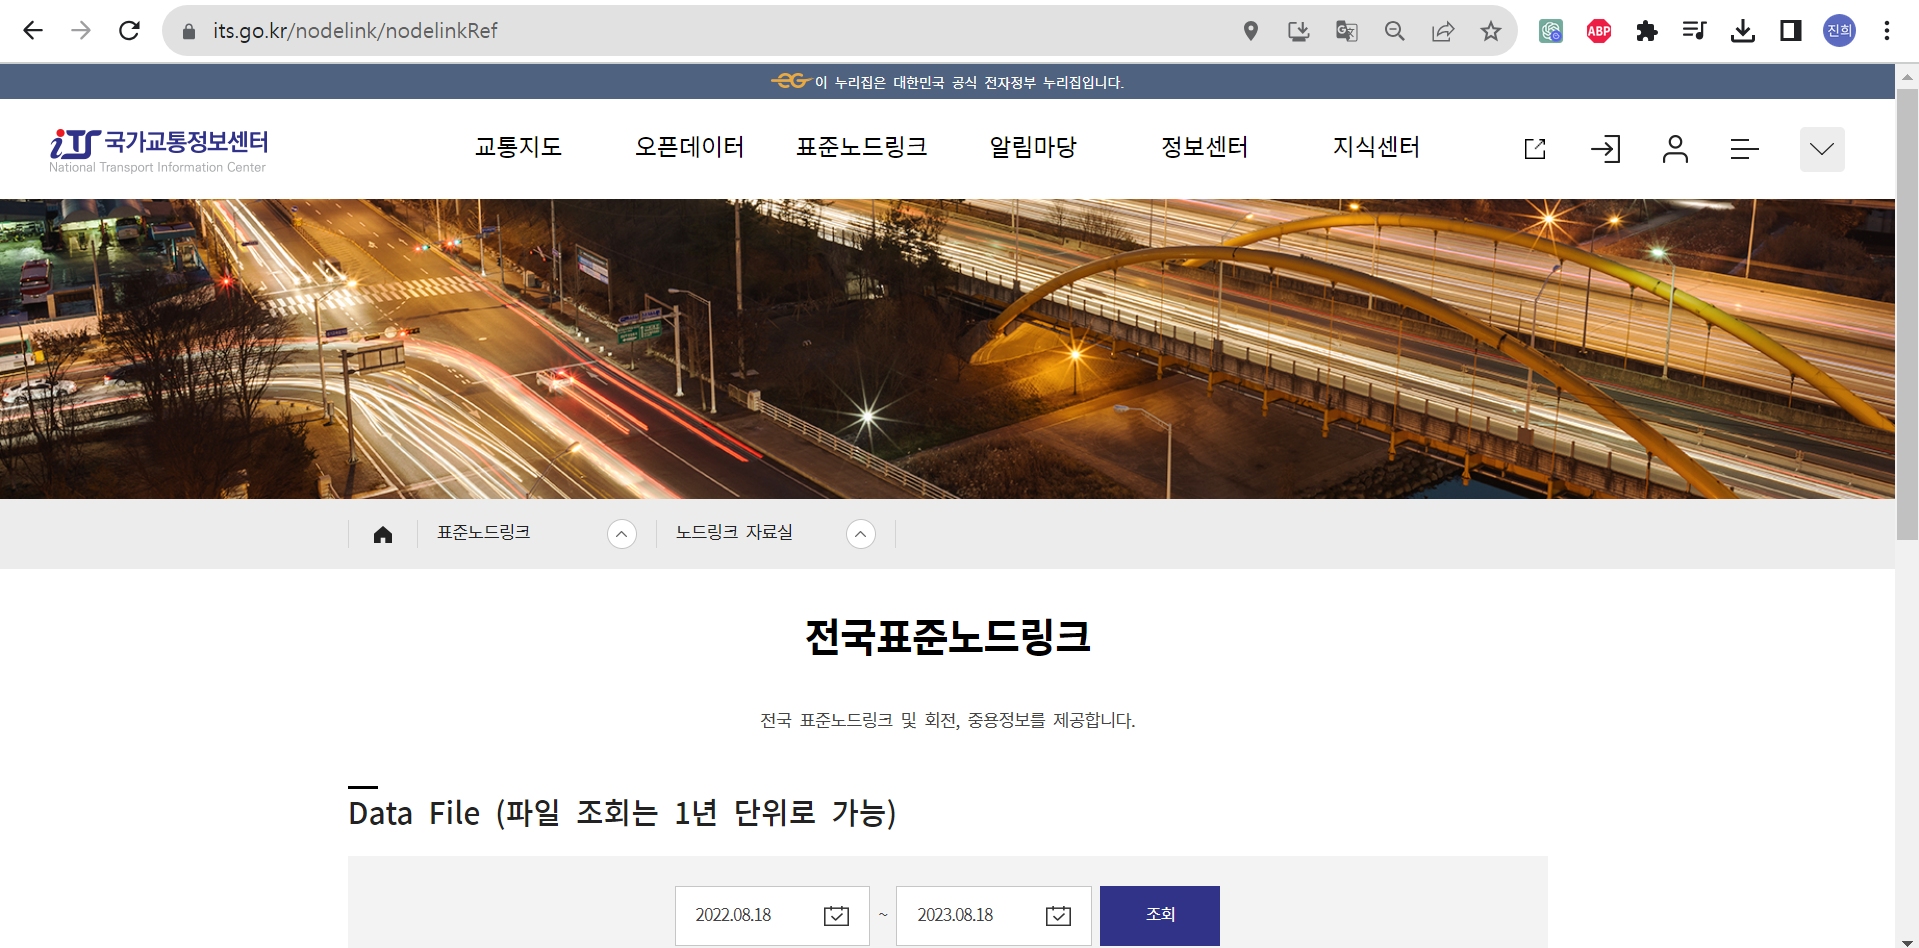1919x948 pixels.
Task: Click the page vertical scrollbar thumb
Action: point(1907,314)
